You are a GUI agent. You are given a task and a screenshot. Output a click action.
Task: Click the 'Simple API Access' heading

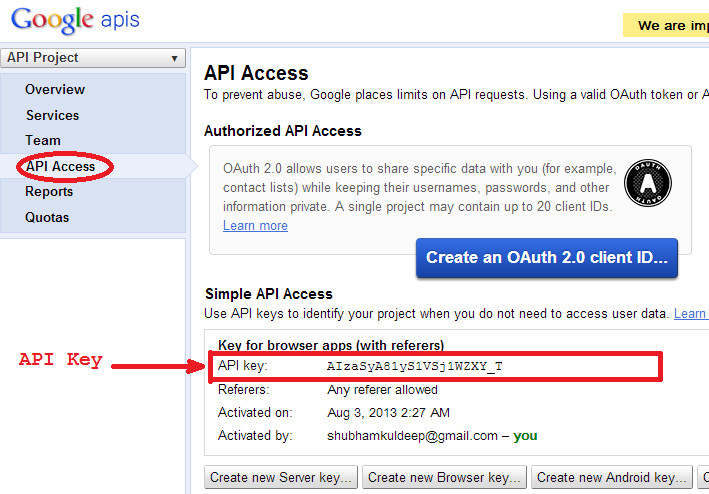(x=269, y=294)
